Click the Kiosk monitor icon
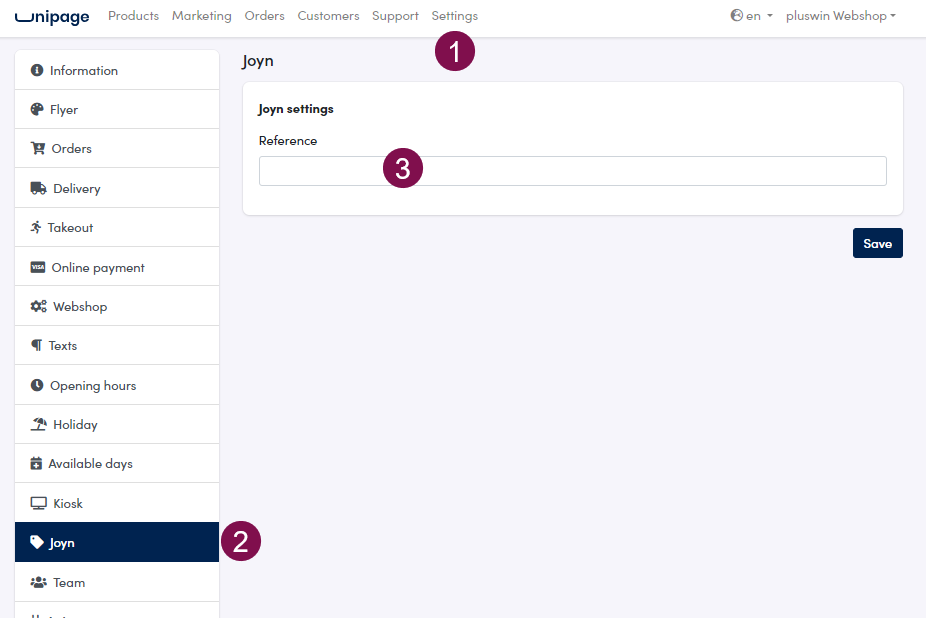 pyautogui.click(x=38, y=503)
